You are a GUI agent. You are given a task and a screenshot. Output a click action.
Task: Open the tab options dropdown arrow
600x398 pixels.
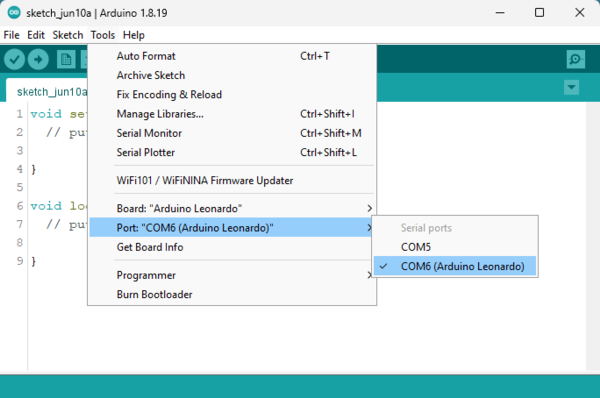(x=571, y=87)
